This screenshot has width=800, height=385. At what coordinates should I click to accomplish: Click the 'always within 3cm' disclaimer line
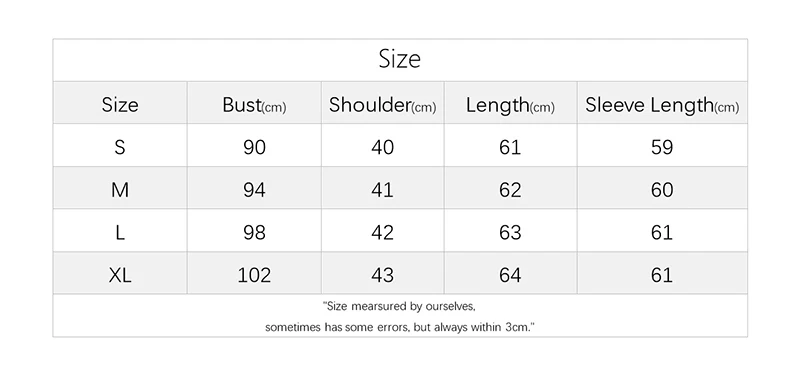click(400, 327)
